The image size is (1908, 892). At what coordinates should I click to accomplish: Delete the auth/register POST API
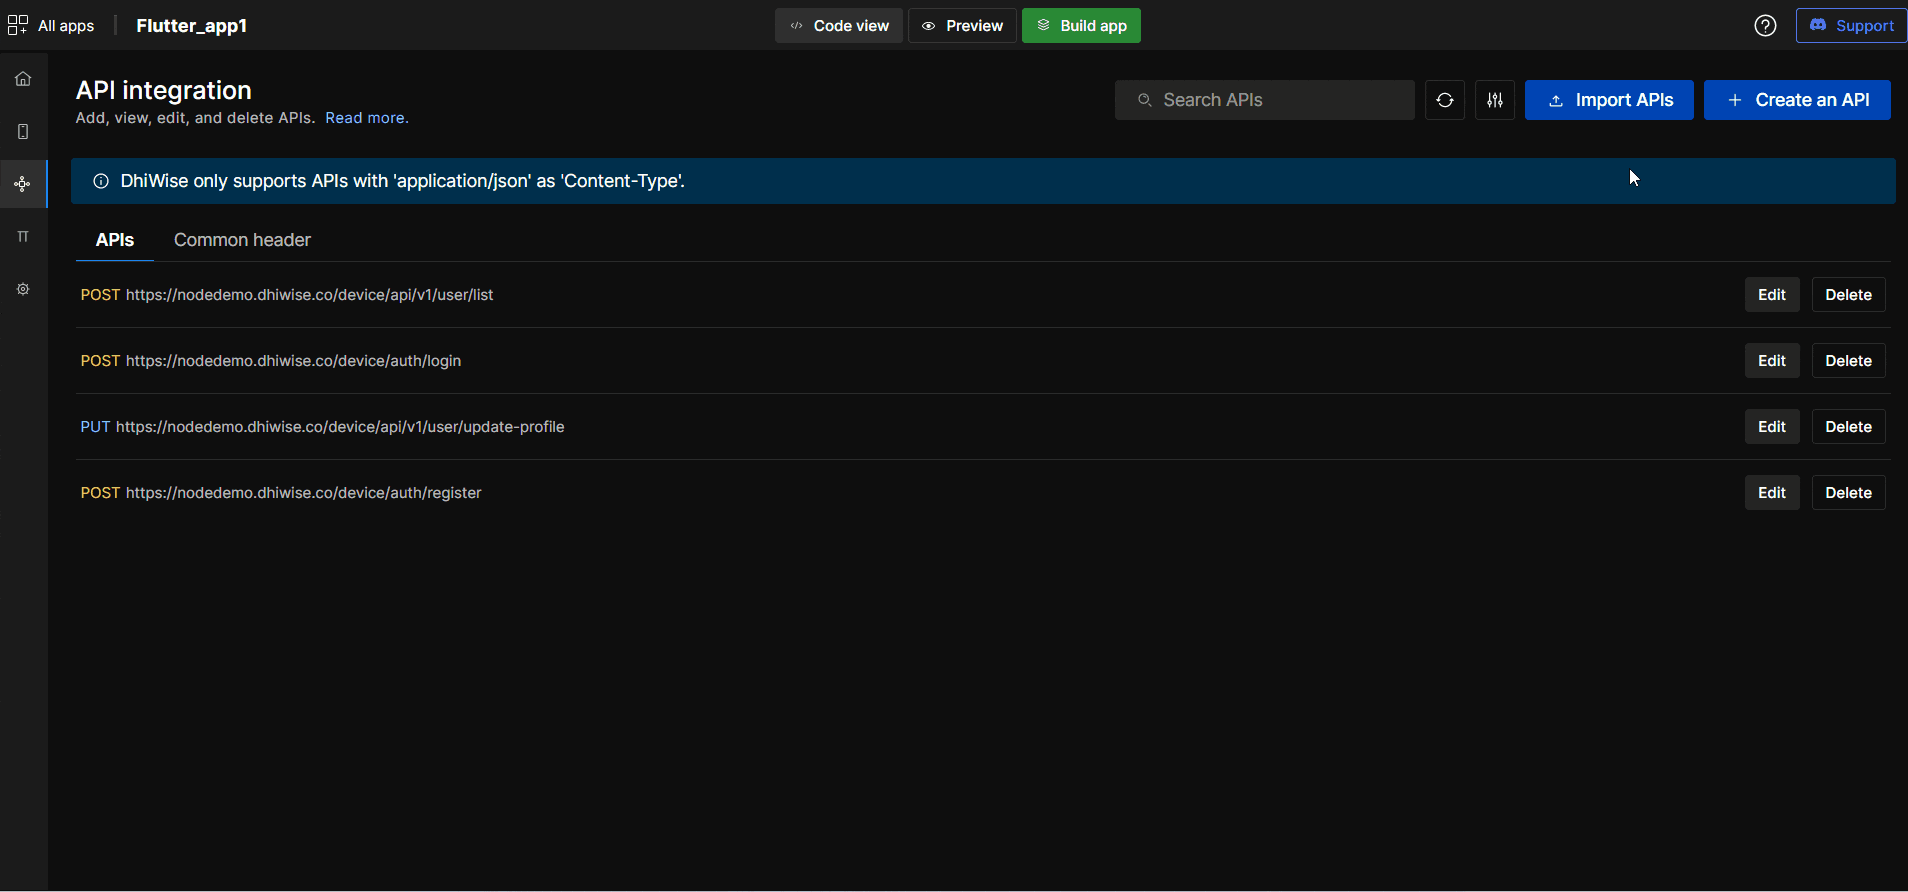coord(1847,493)
